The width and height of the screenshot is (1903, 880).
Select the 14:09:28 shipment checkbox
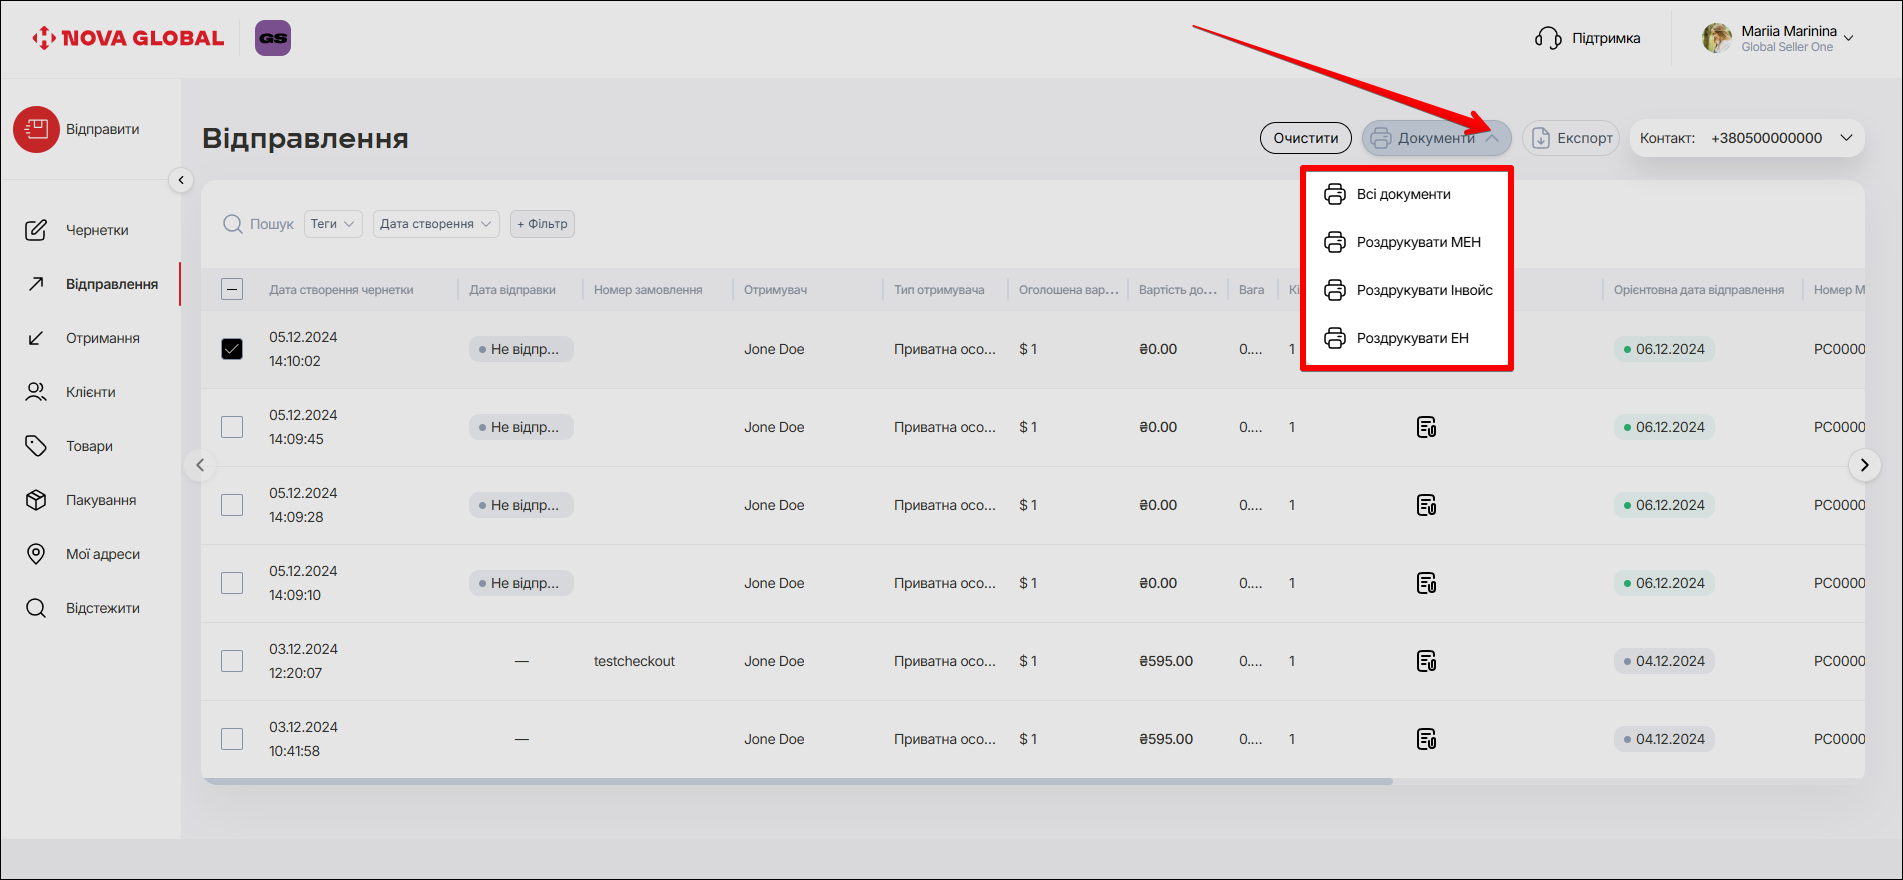tap(232, 505)
